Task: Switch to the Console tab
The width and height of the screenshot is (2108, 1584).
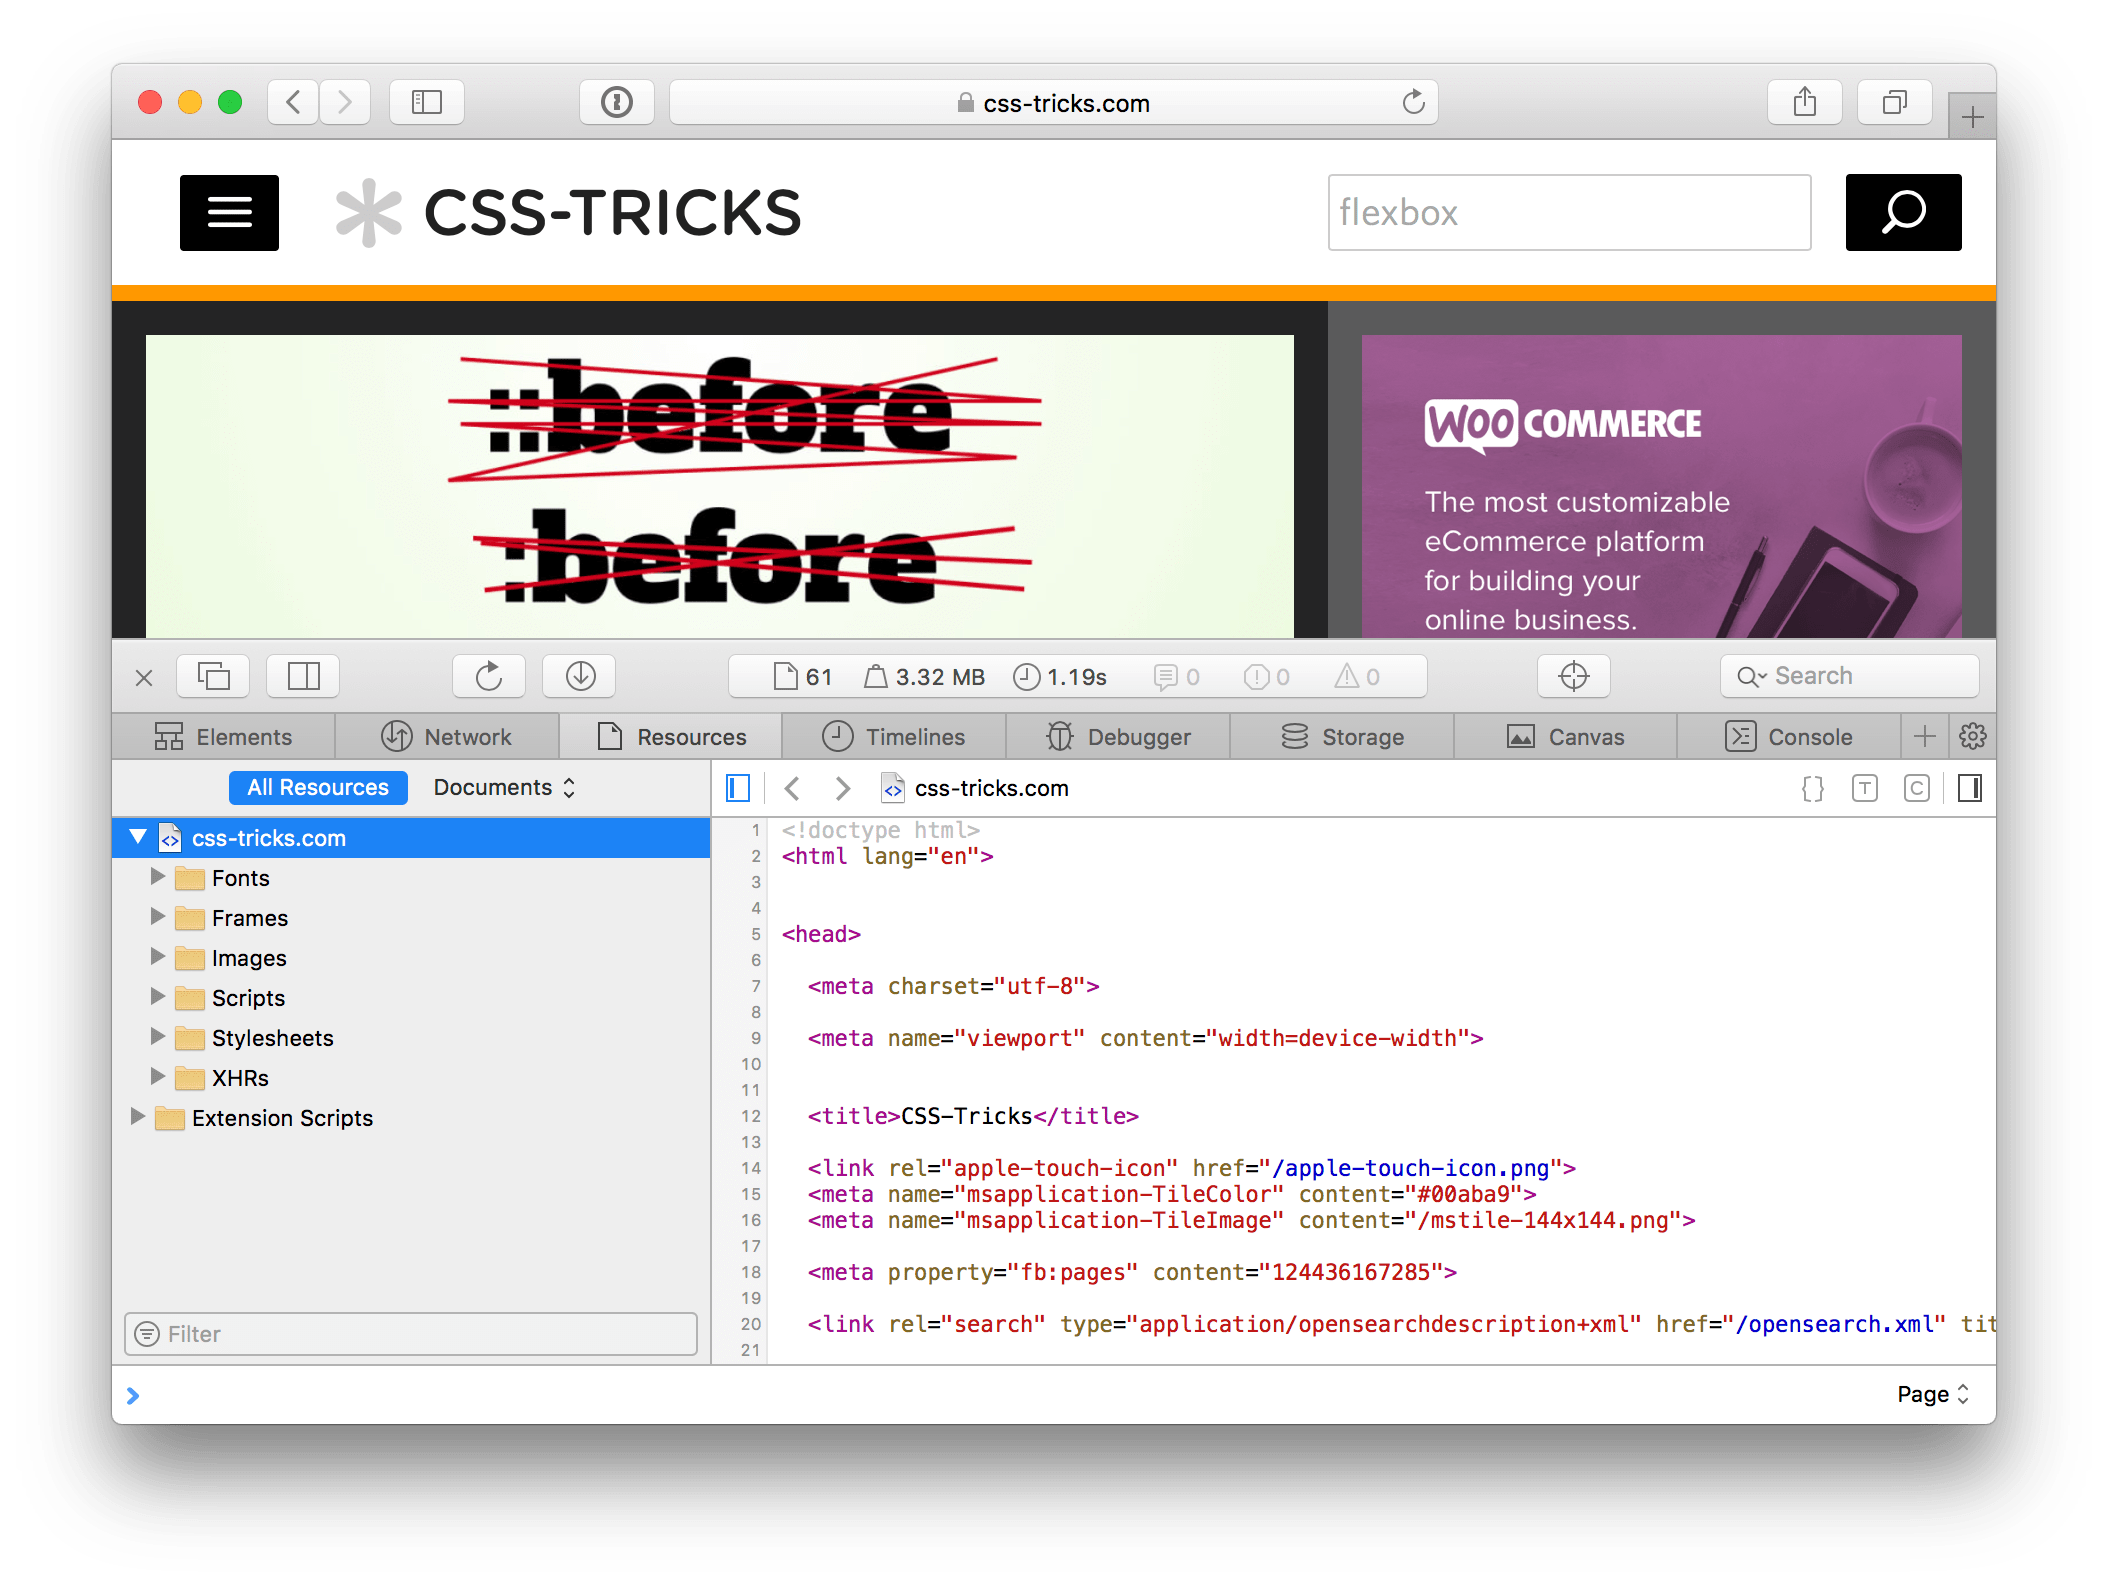Action: click(x=1789, y=737)
